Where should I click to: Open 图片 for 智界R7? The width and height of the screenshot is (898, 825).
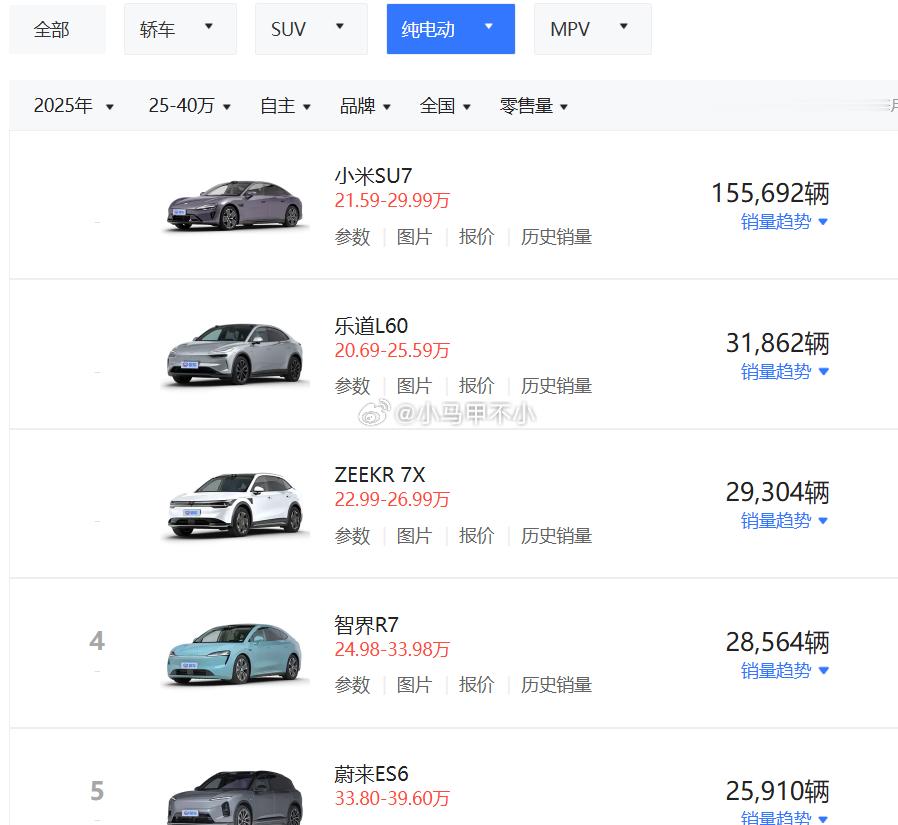pyautogui.click(x=415, y=685)
